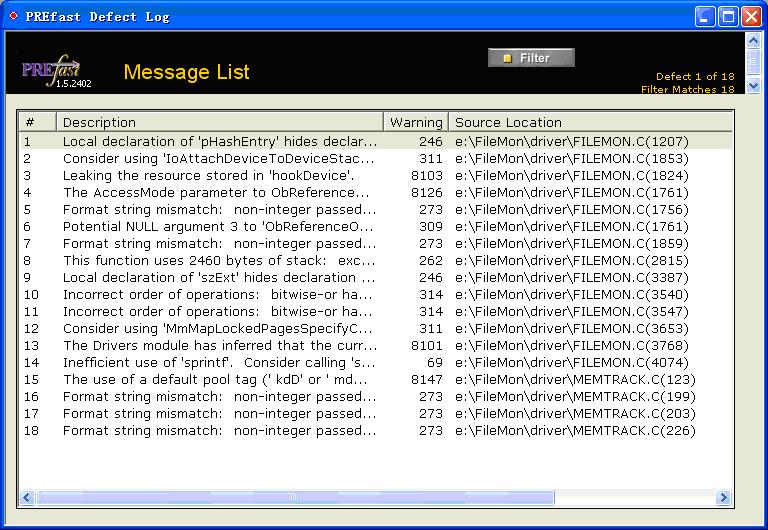Select 'The use of a default pool tag' row
Image resolution: width=768 pixels, height=530 pixels.
click(x=376, y=380)
